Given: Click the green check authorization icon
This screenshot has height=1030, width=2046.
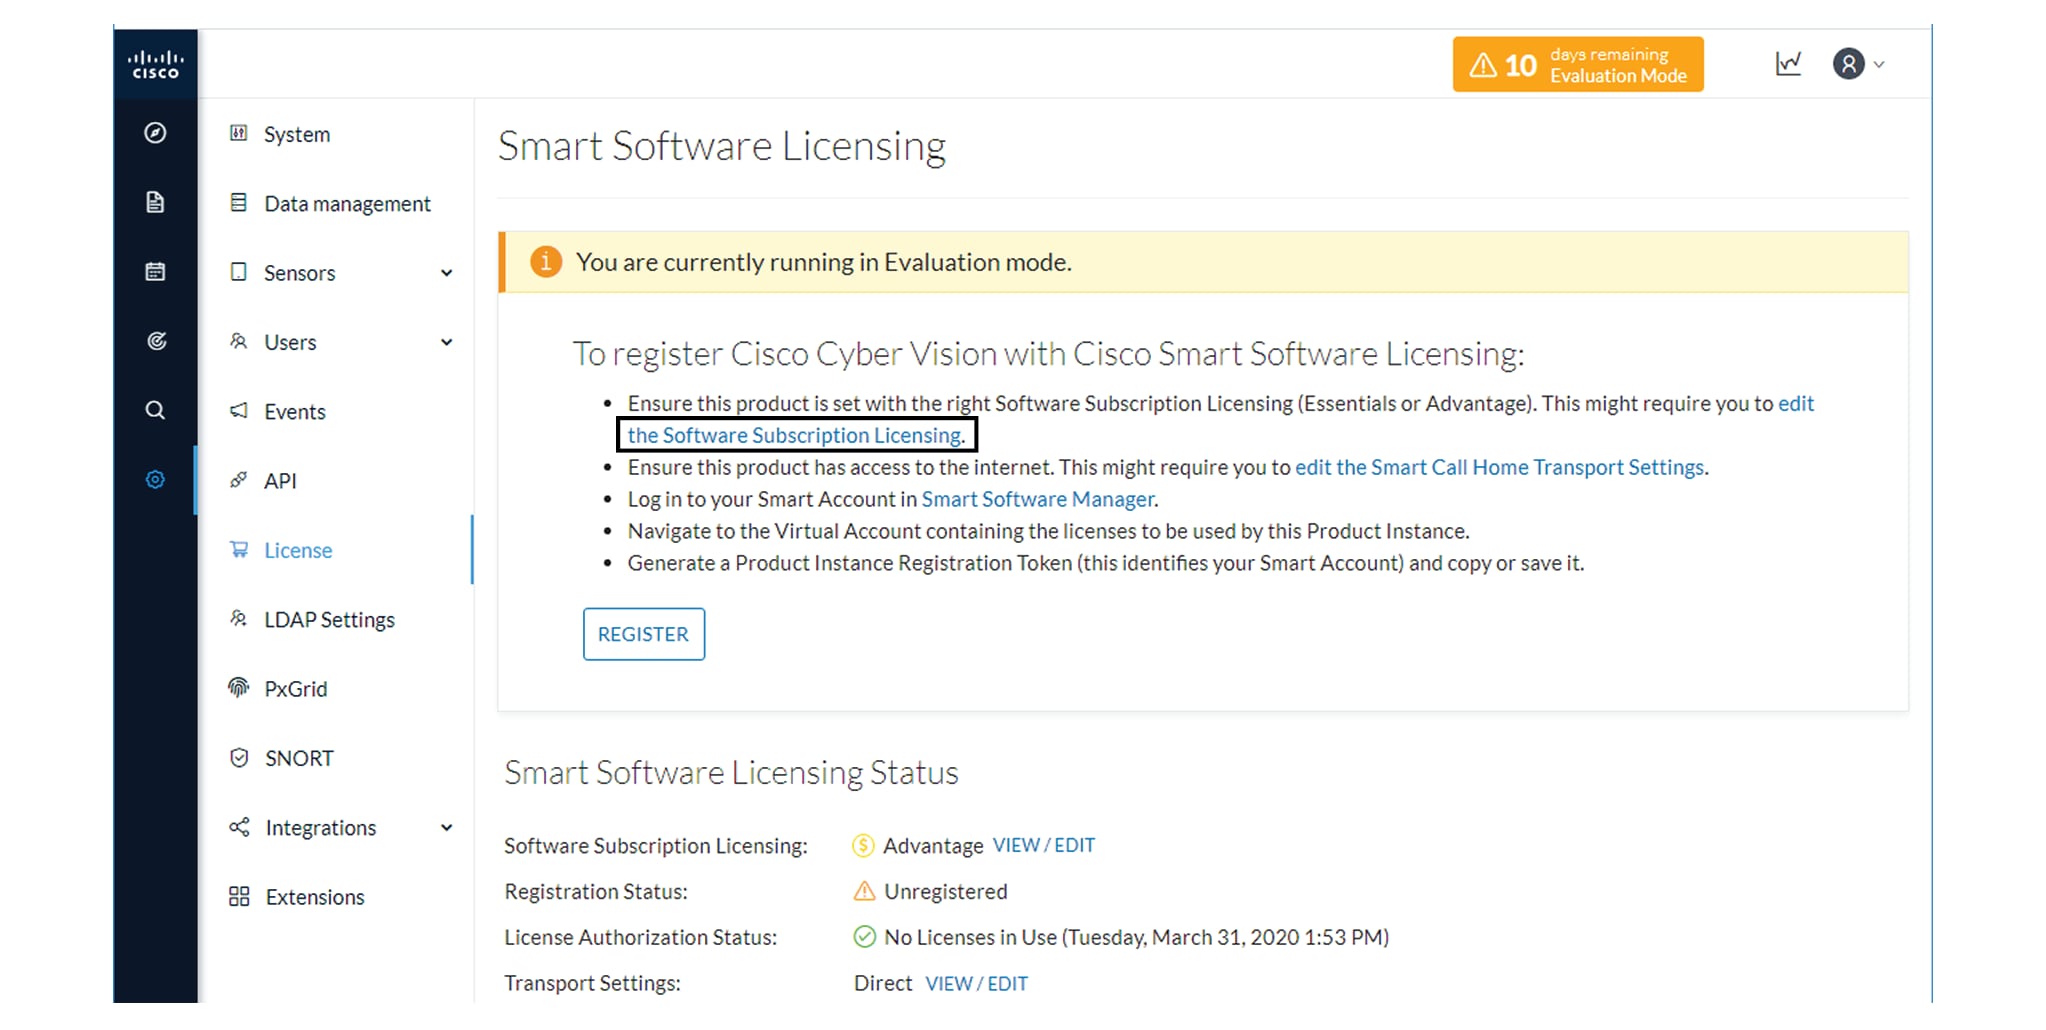Looking at the screenshot, I should (x=864, y=937).
